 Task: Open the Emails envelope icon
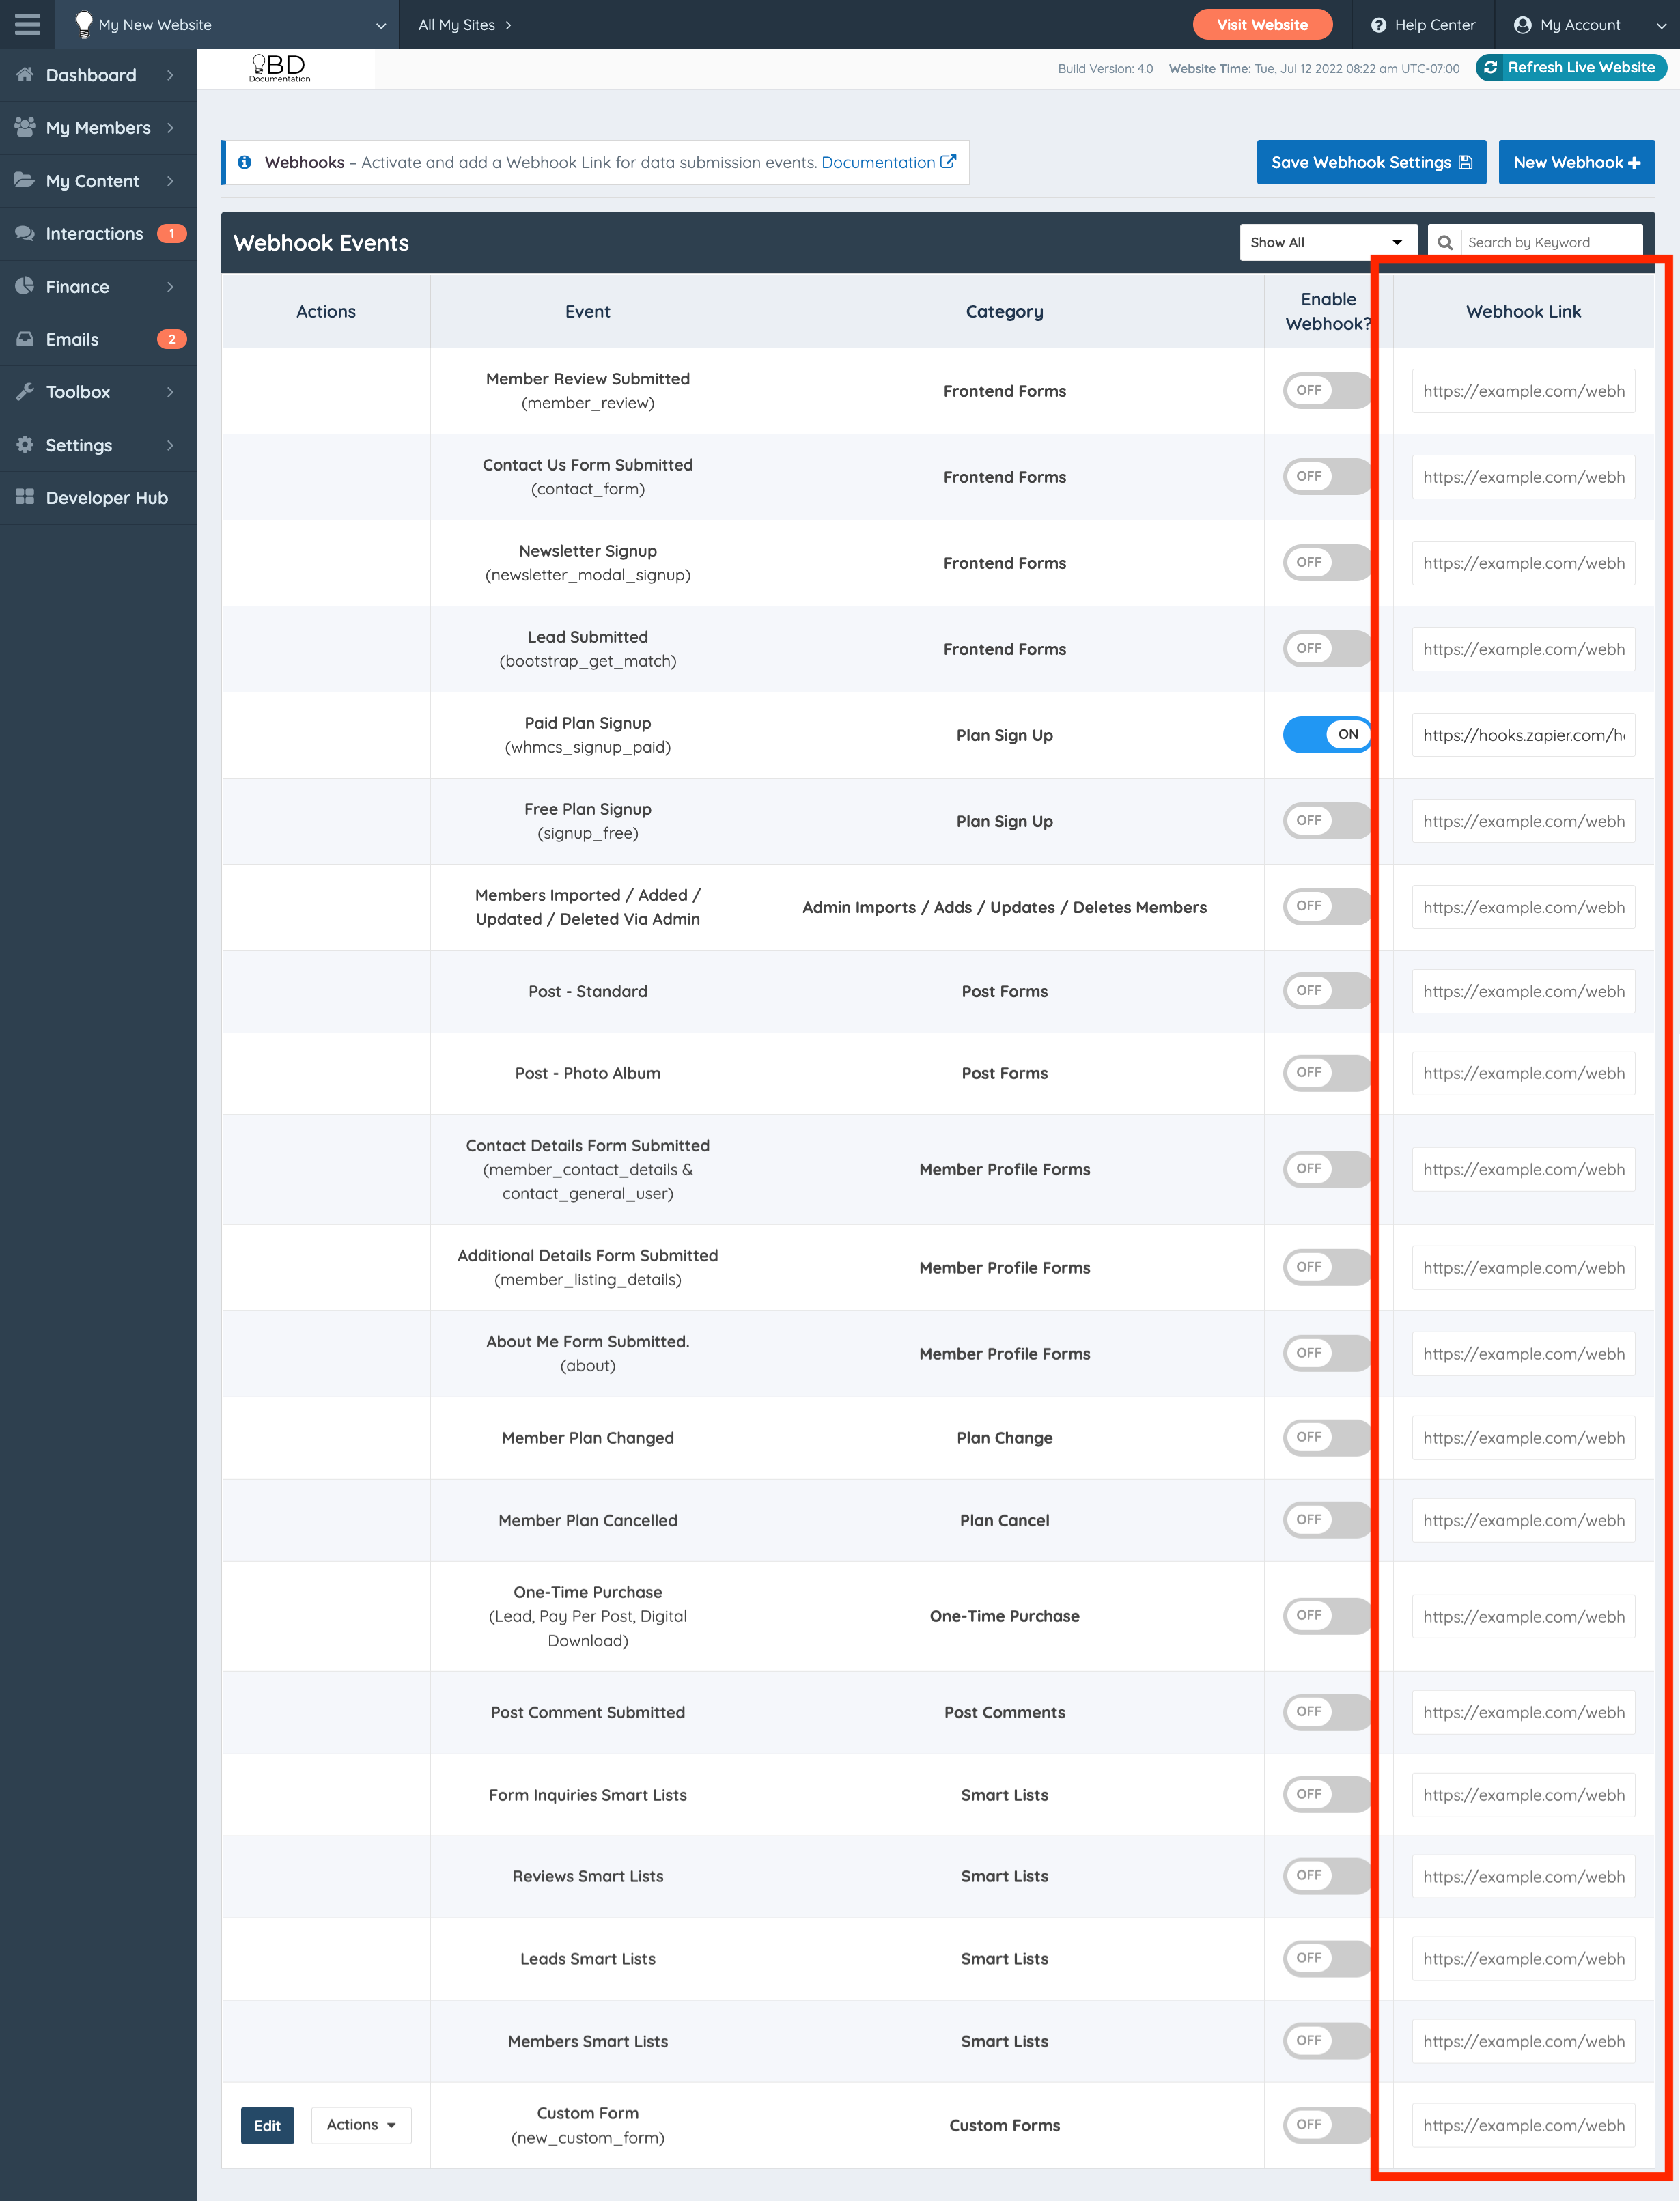(25, 339)
